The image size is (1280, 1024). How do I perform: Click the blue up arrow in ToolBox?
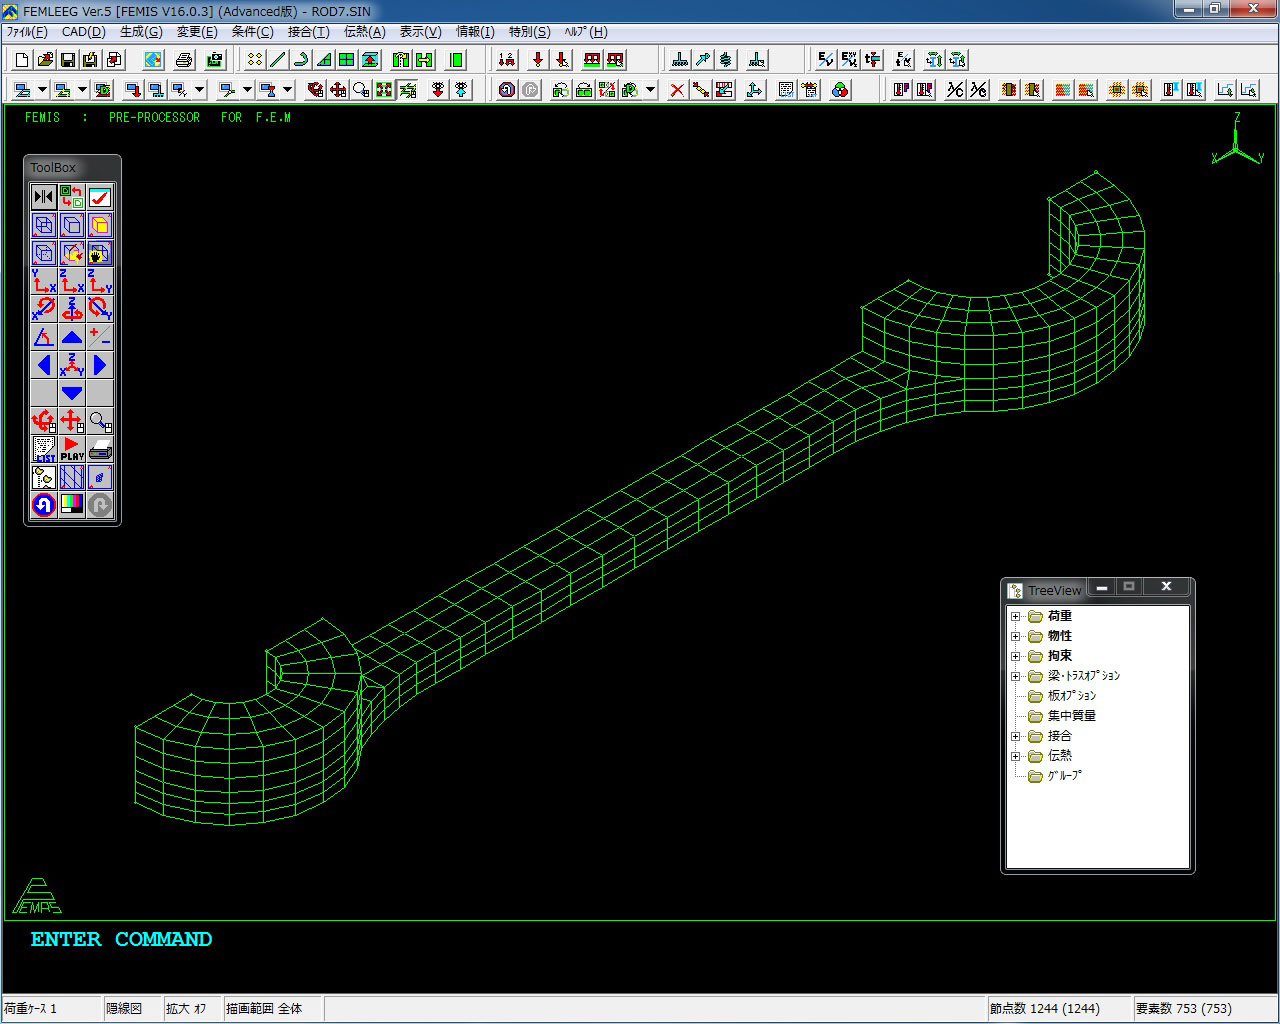coord(72,337)
